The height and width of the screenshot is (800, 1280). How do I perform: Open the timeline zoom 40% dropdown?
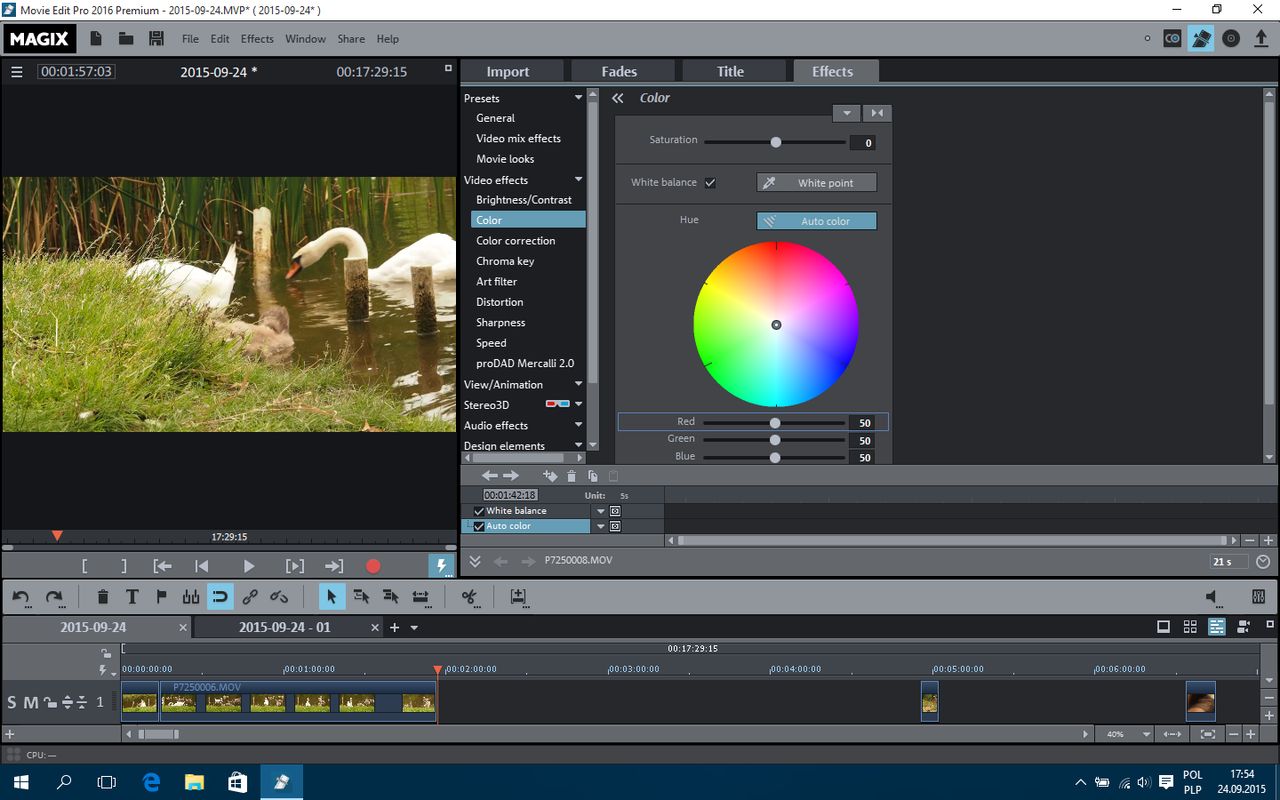click(1146, 734)
